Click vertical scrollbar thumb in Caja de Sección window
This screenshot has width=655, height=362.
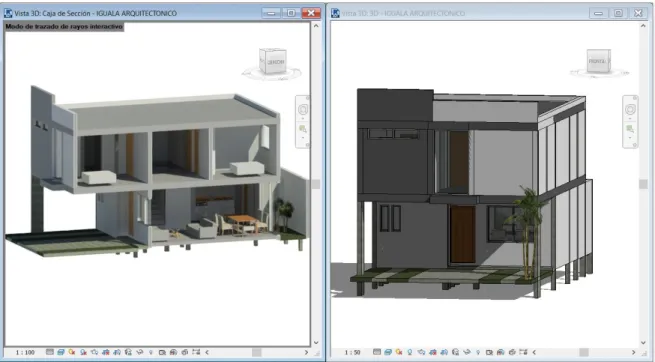pyautogui.click(x=316, y=184)
